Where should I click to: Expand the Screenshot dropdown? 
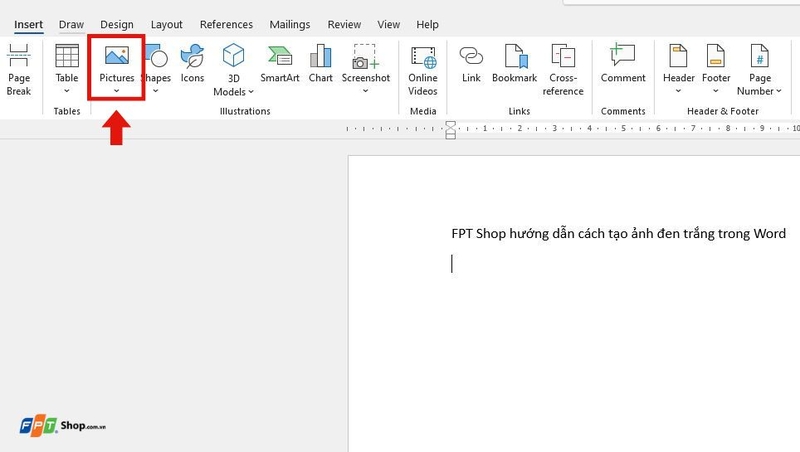coord(365,91)
